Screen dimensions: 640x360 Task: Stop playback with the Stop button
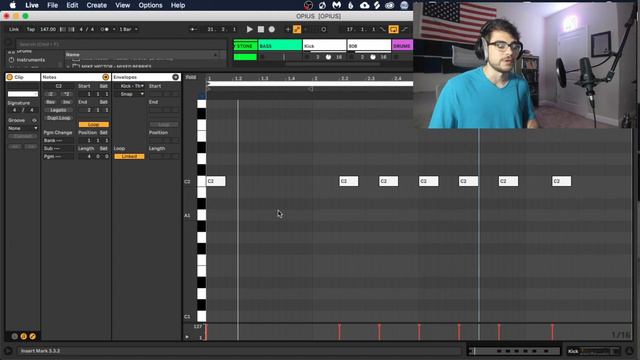tap(261, 29)
